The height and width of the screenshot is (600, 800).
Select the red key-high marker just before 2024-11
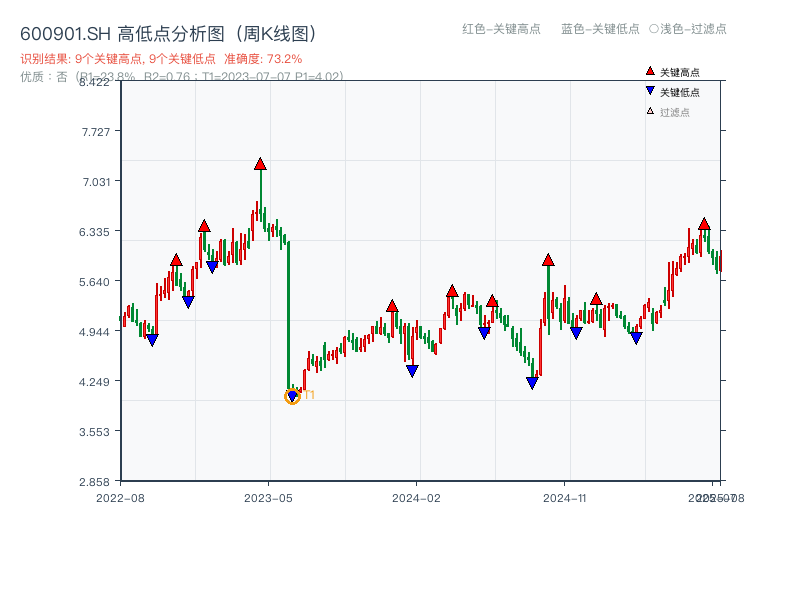(548, 260)
